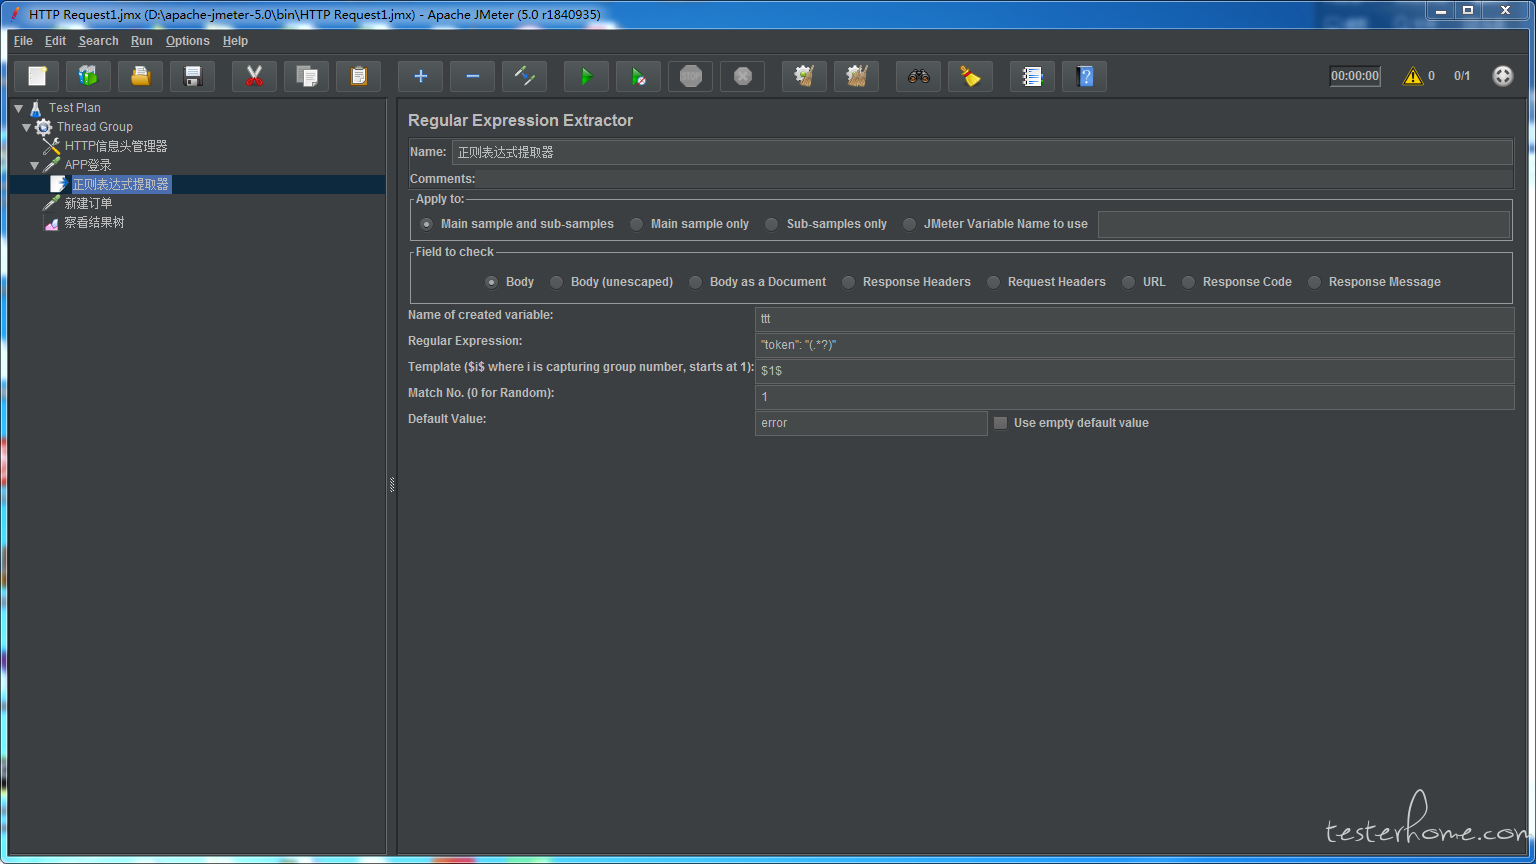The image size is (1536, 864).
Task: Choose Body field to check
Action: coord(491,282)
